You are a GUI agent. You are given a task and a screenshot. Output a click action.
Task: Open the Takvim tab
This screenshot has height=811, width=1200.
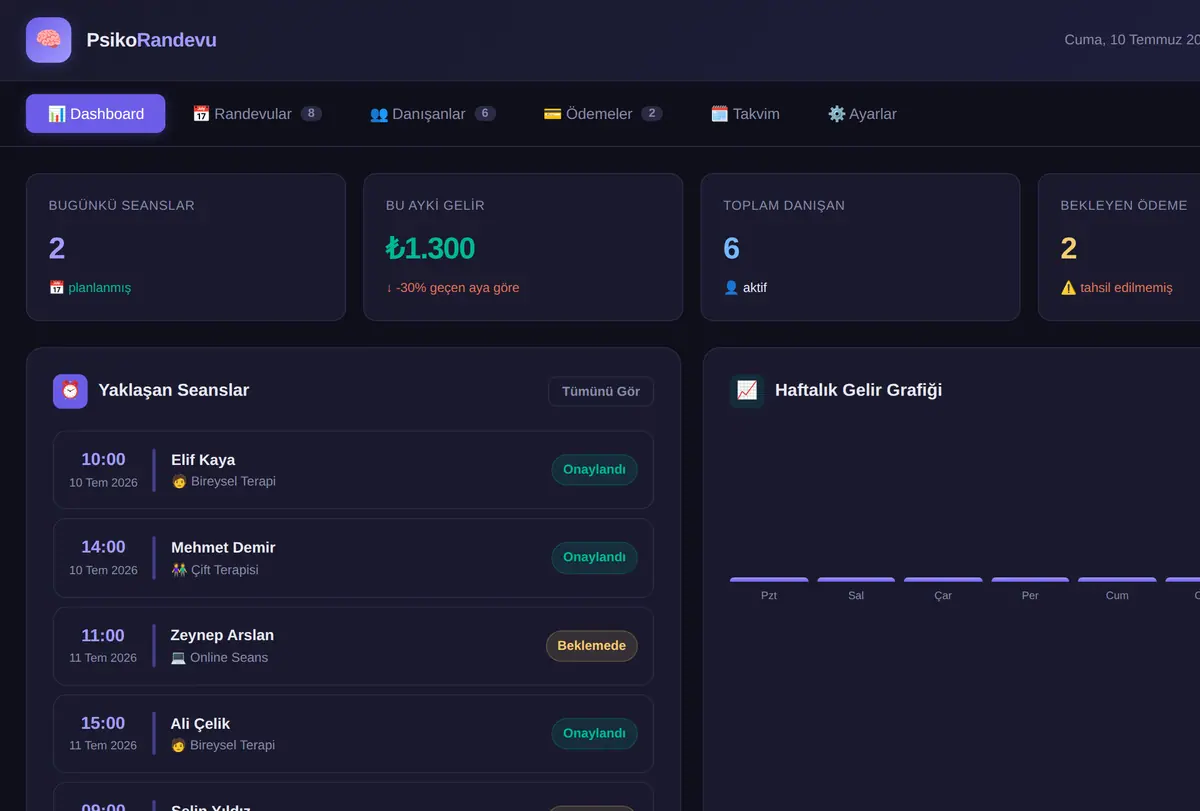pos(745,114)
